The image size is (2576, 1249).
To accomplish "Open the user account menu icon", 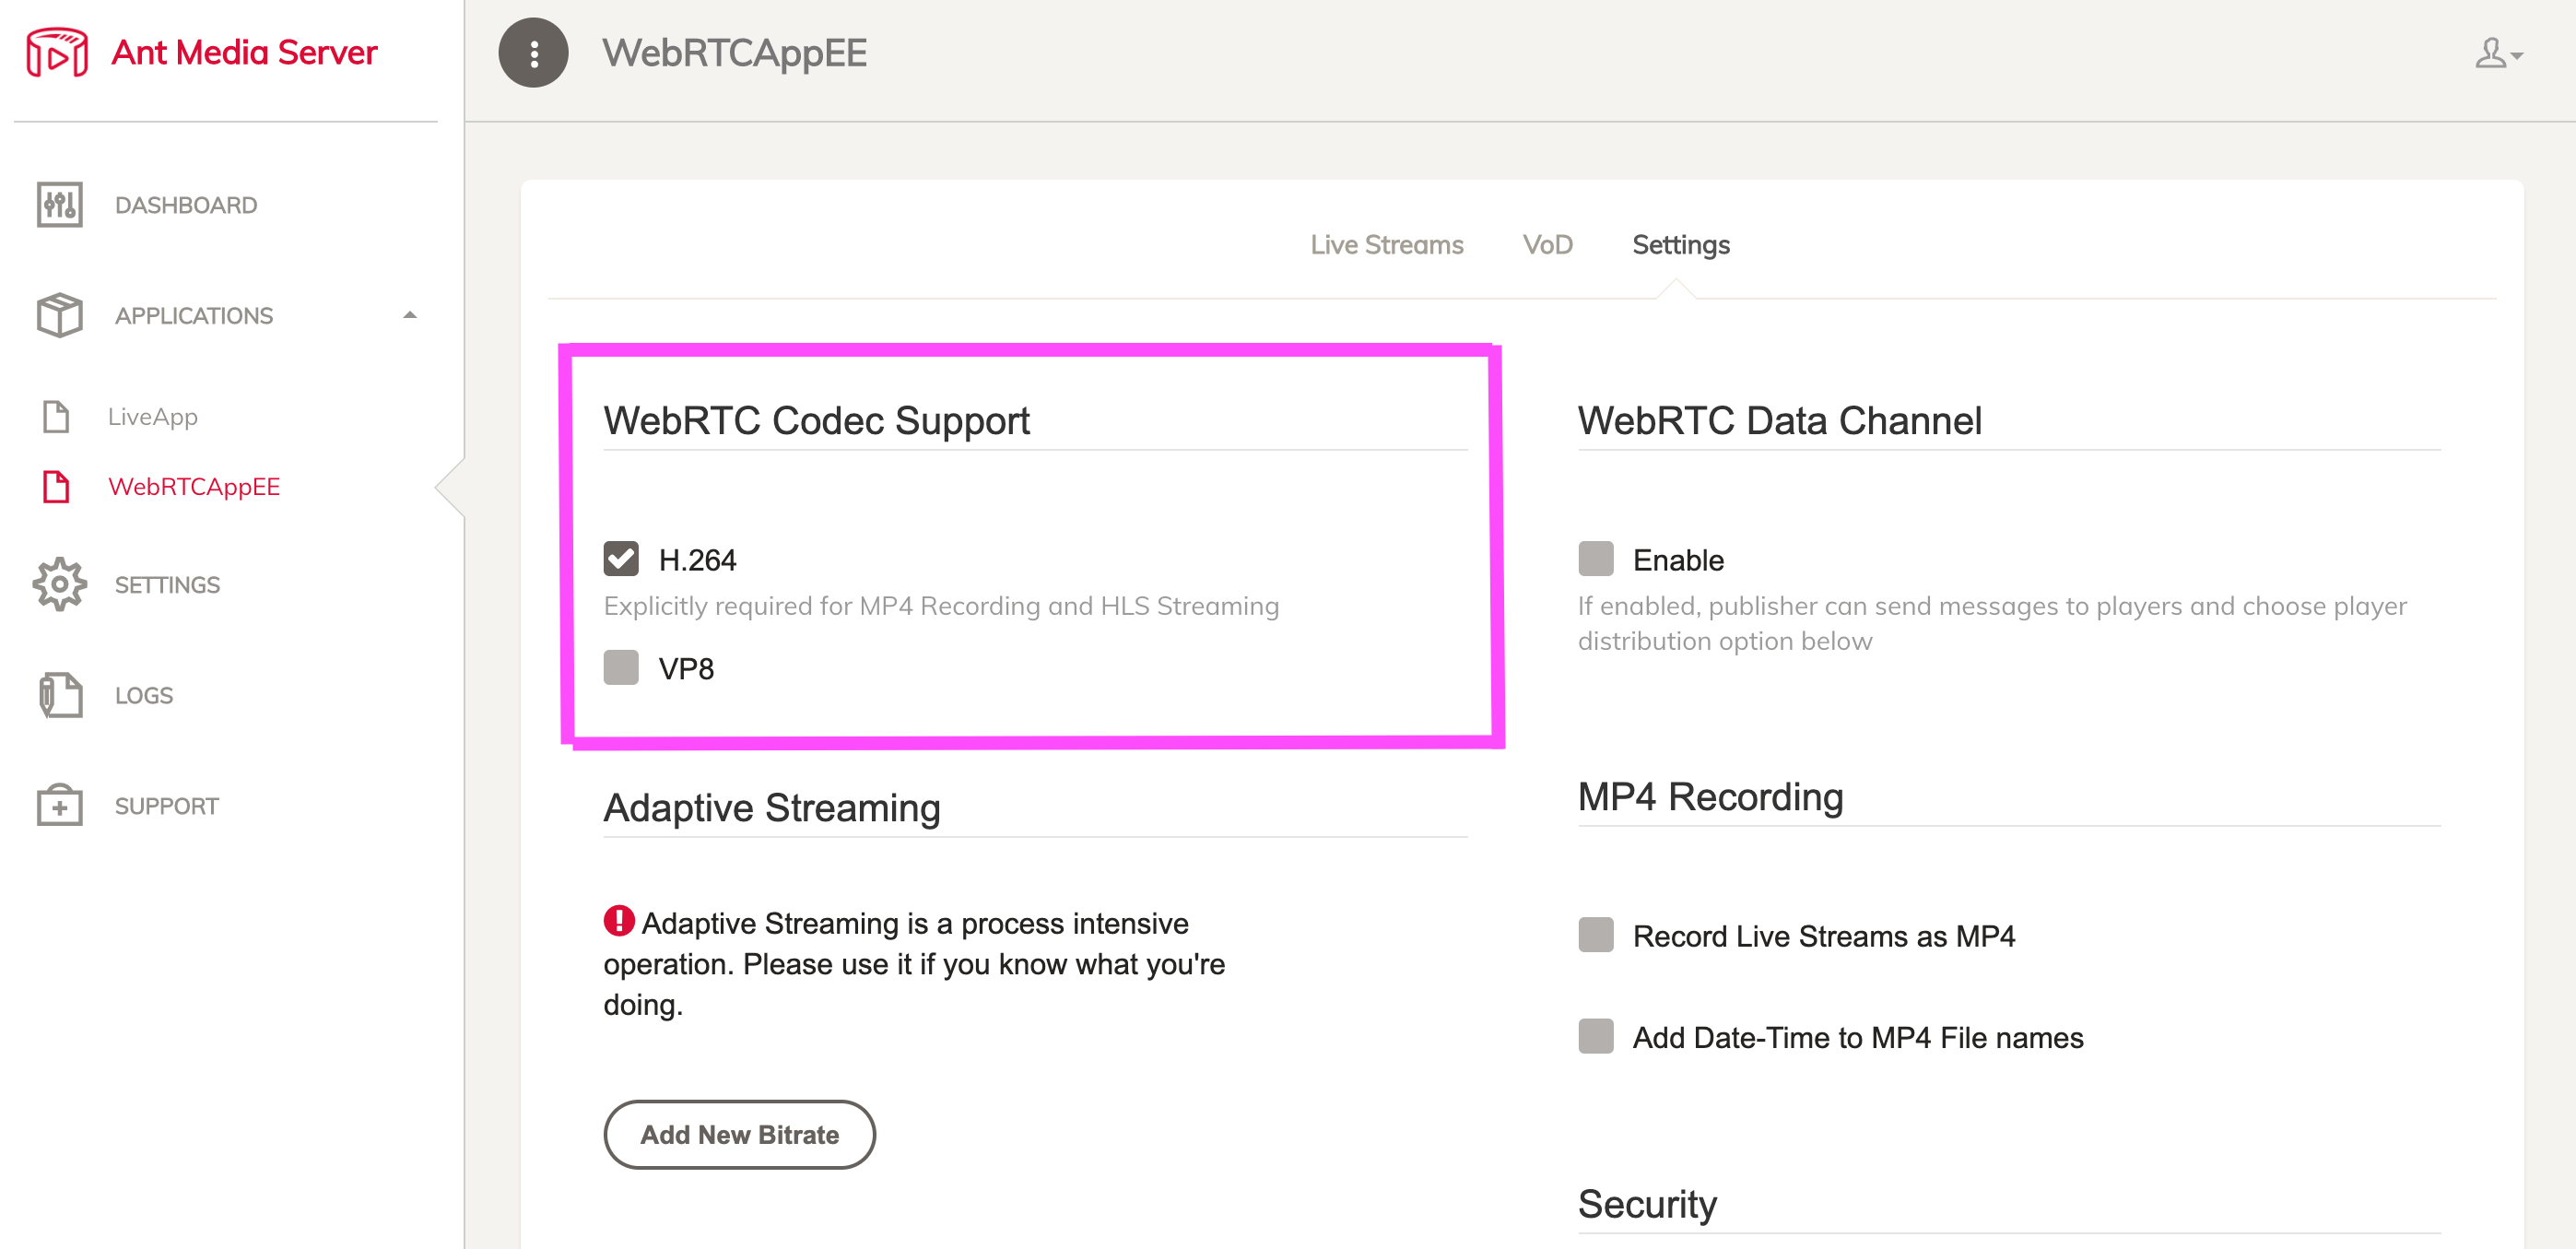I will click(x=2498, y=53).
